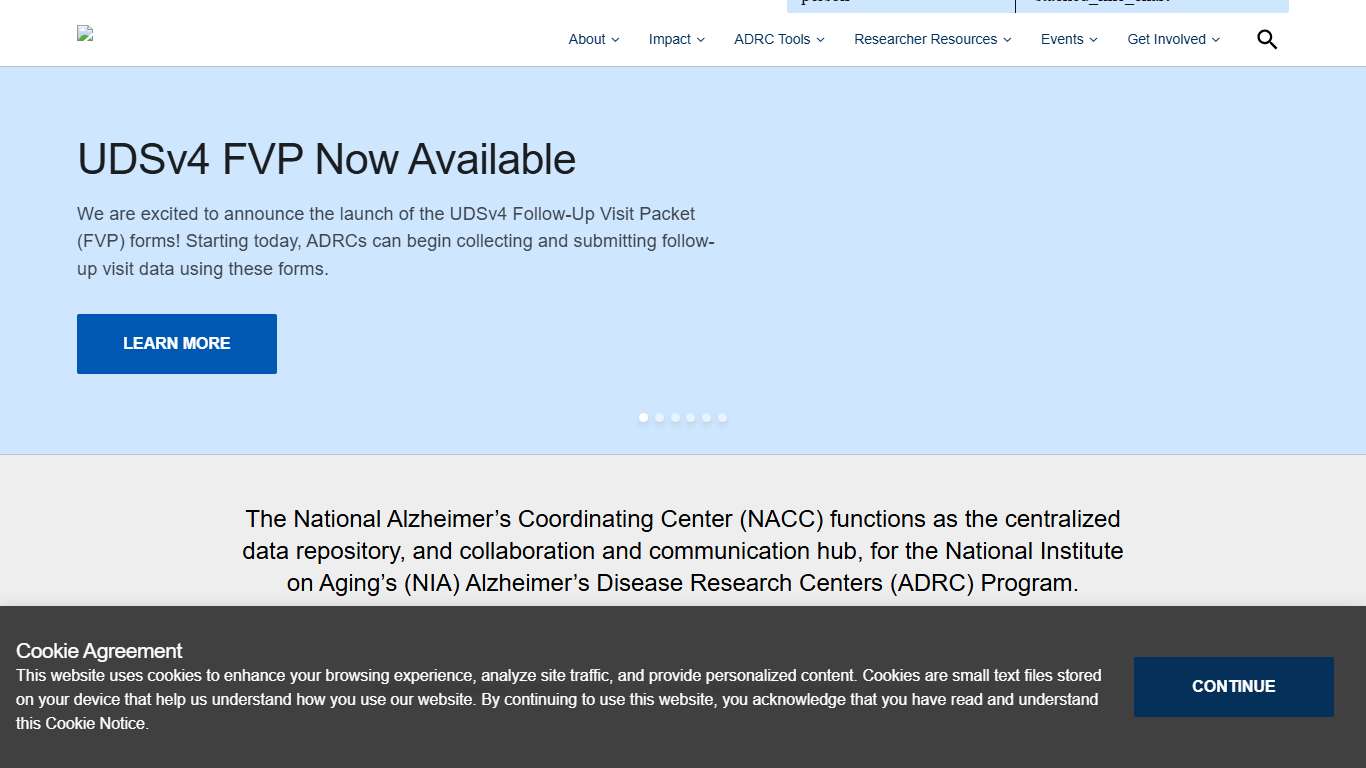Select the third carousel indicator dot

tap(675, 418)
